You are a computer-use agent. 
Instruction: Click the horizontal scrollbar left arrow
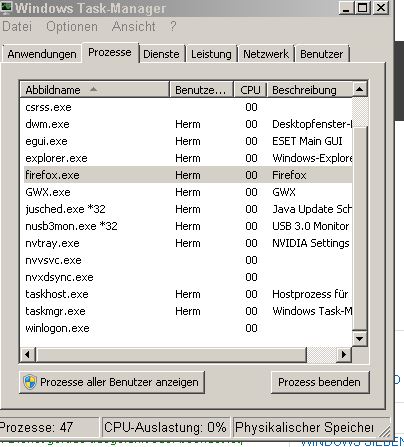[28, 354]
